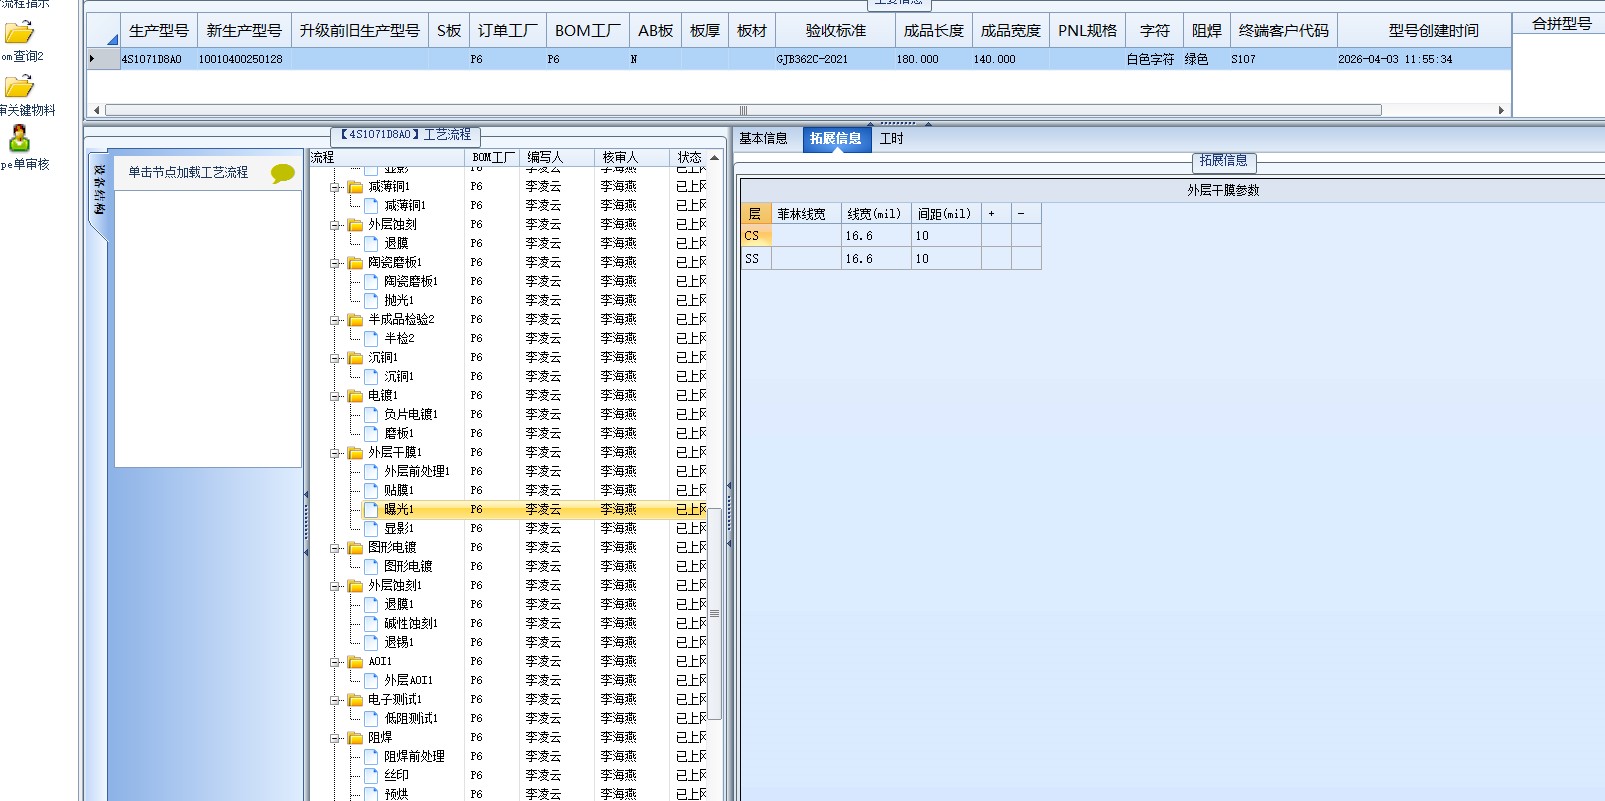This screenshot has height=801, width=1605.
Task: Click the document icon beside 抛光1
Action: click(x=371, y=300)
